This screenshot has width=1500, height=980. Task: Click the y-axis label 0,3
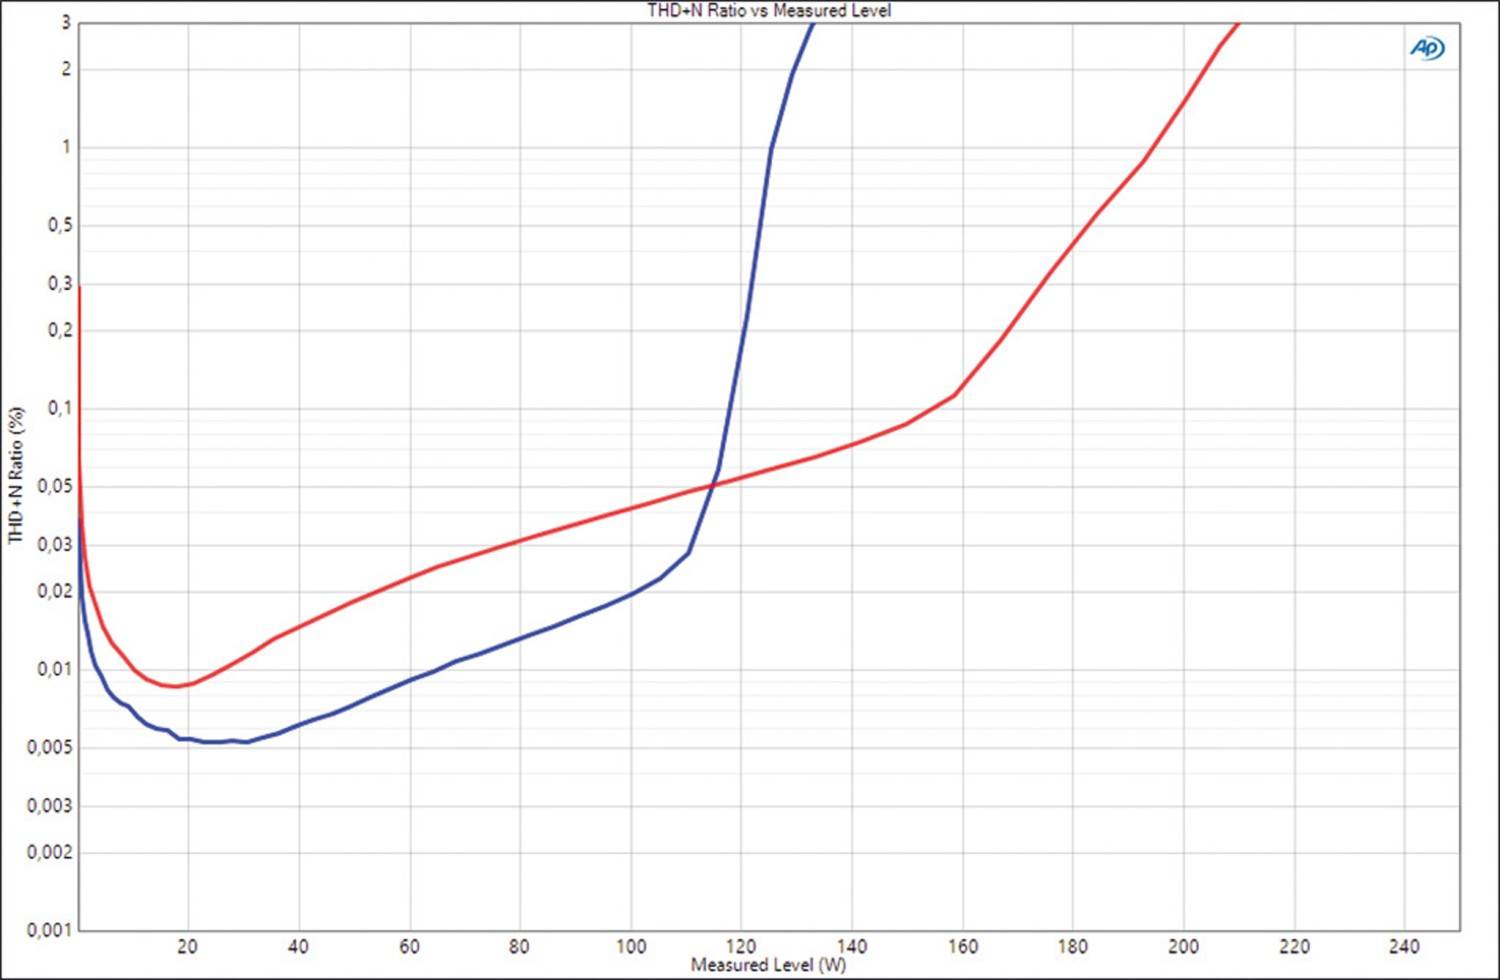60,284
